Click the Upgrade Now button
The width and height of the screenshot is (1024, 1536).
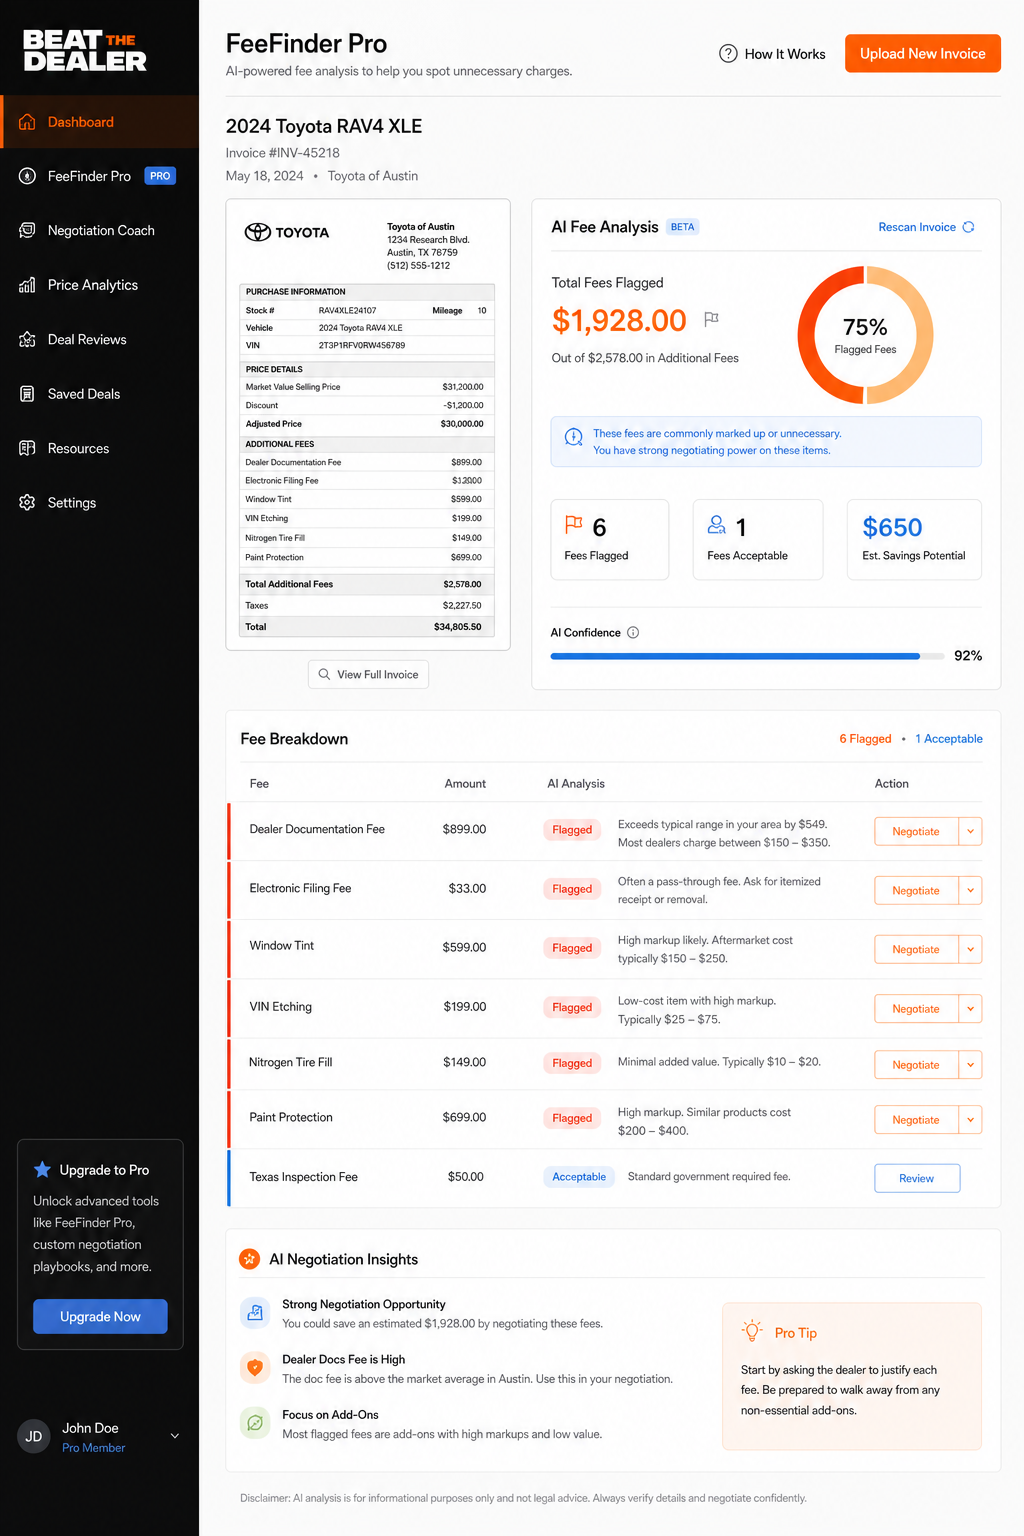point(100,1316)
